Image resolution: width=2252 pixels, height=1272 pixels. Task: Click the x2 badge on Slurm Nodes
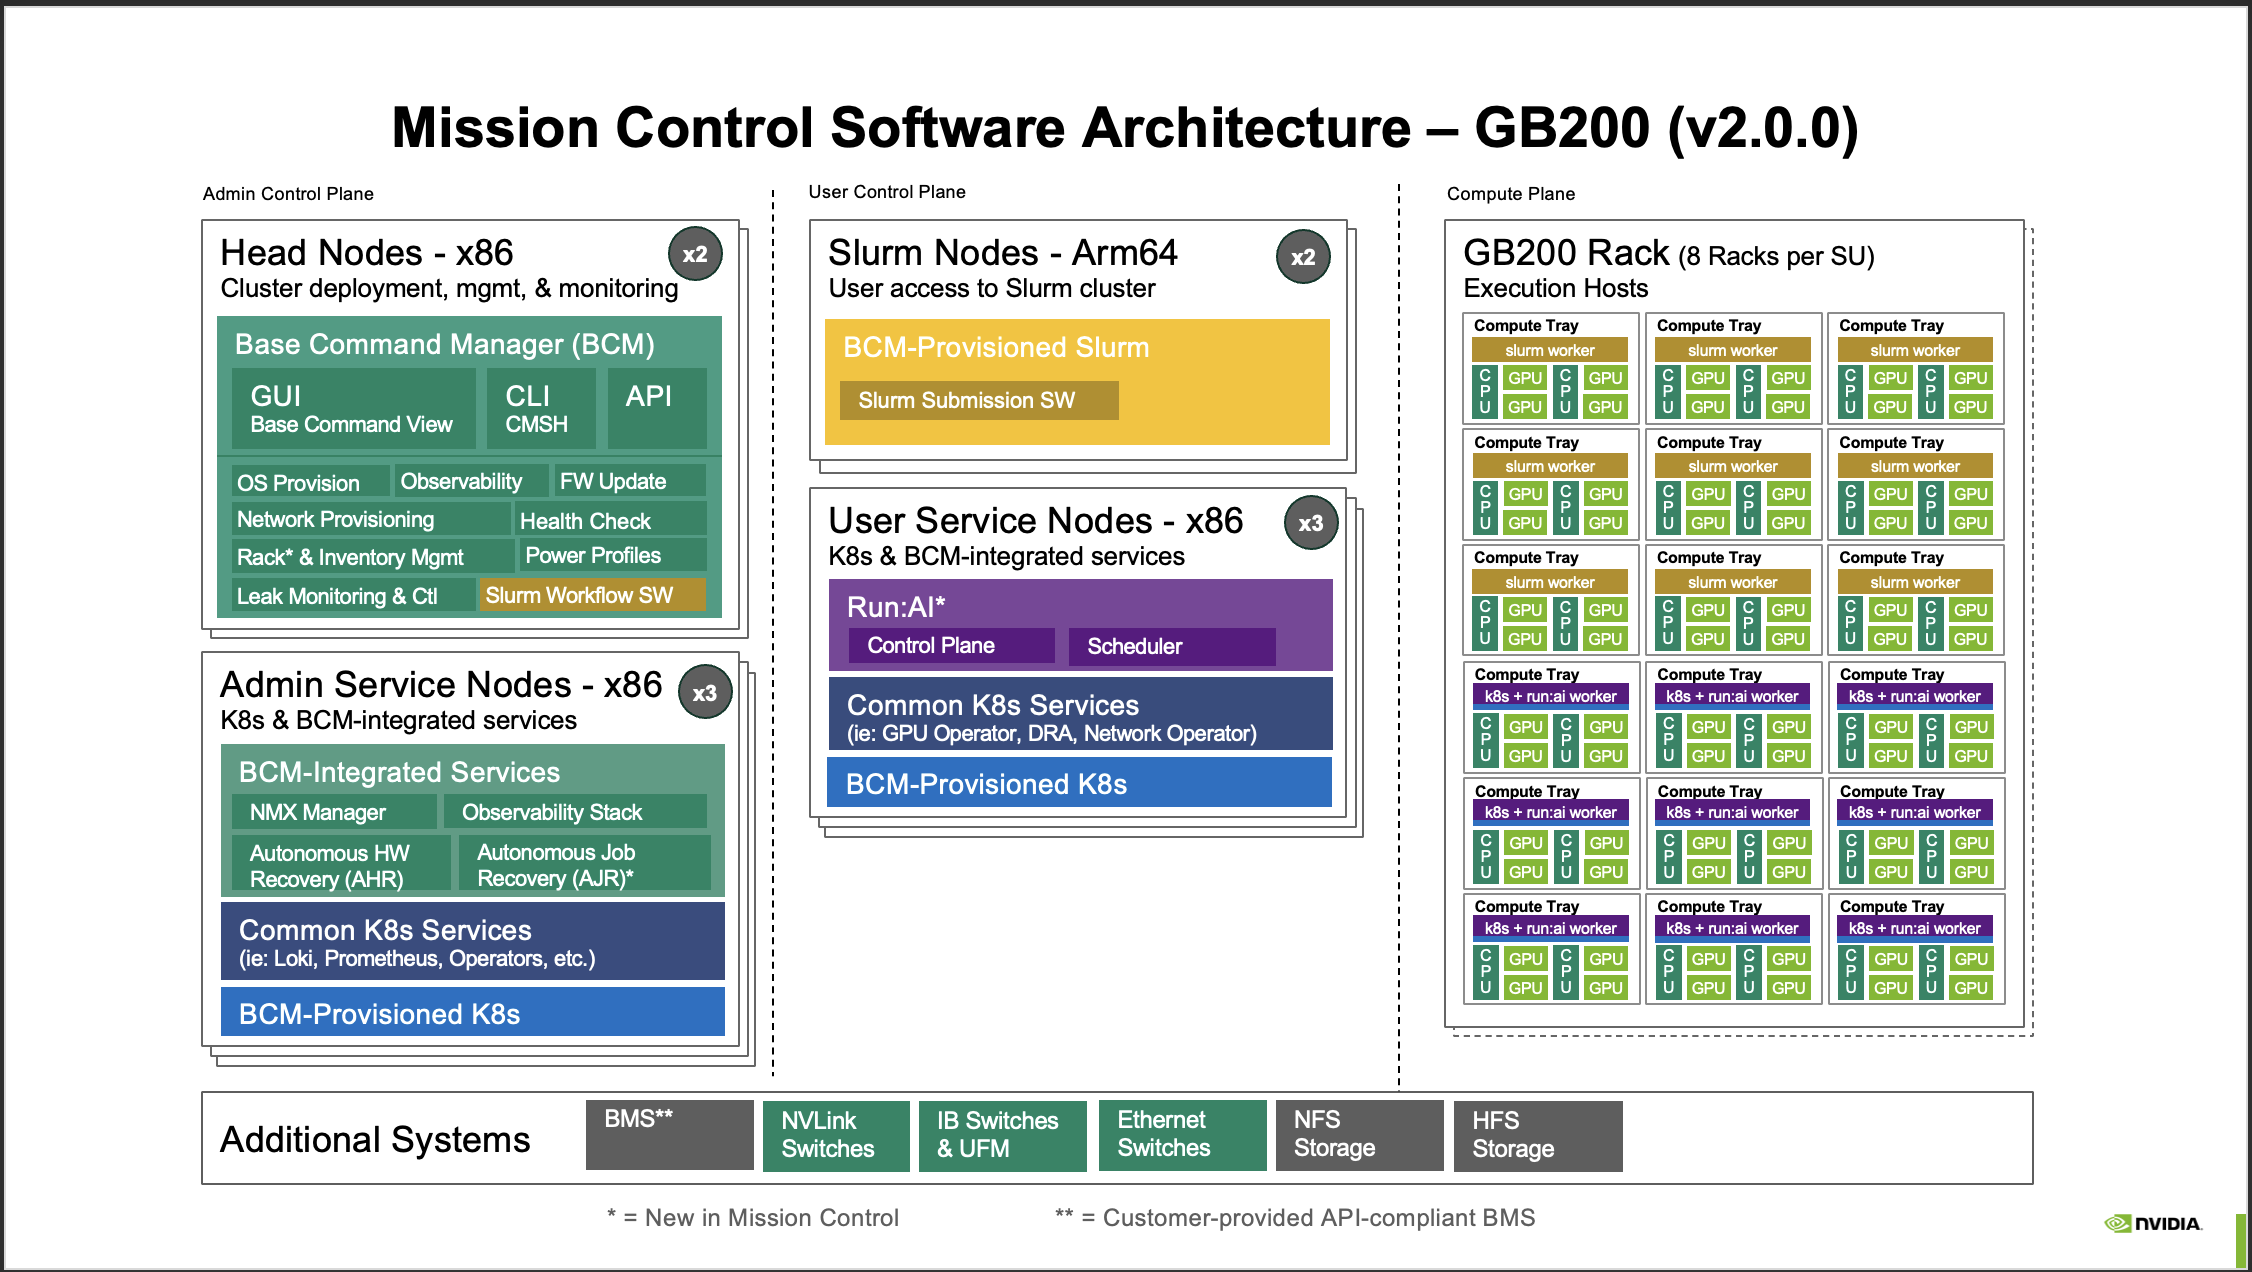pos(1303,257)
